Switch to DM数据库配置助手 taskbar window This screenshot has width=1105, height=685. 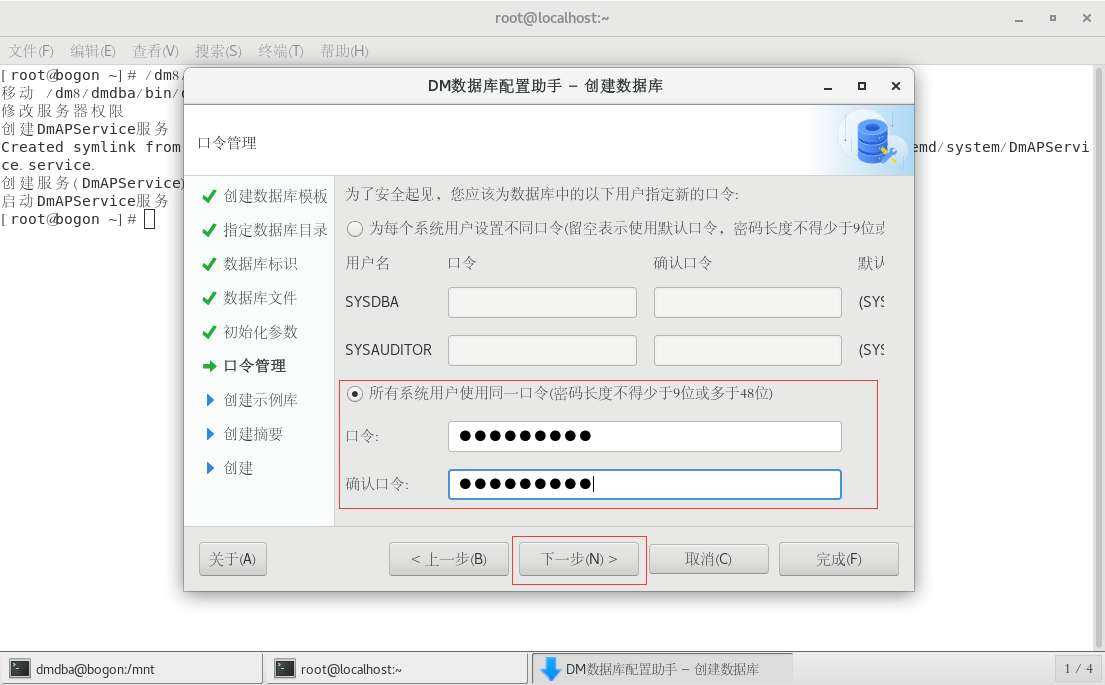point(662,668)
